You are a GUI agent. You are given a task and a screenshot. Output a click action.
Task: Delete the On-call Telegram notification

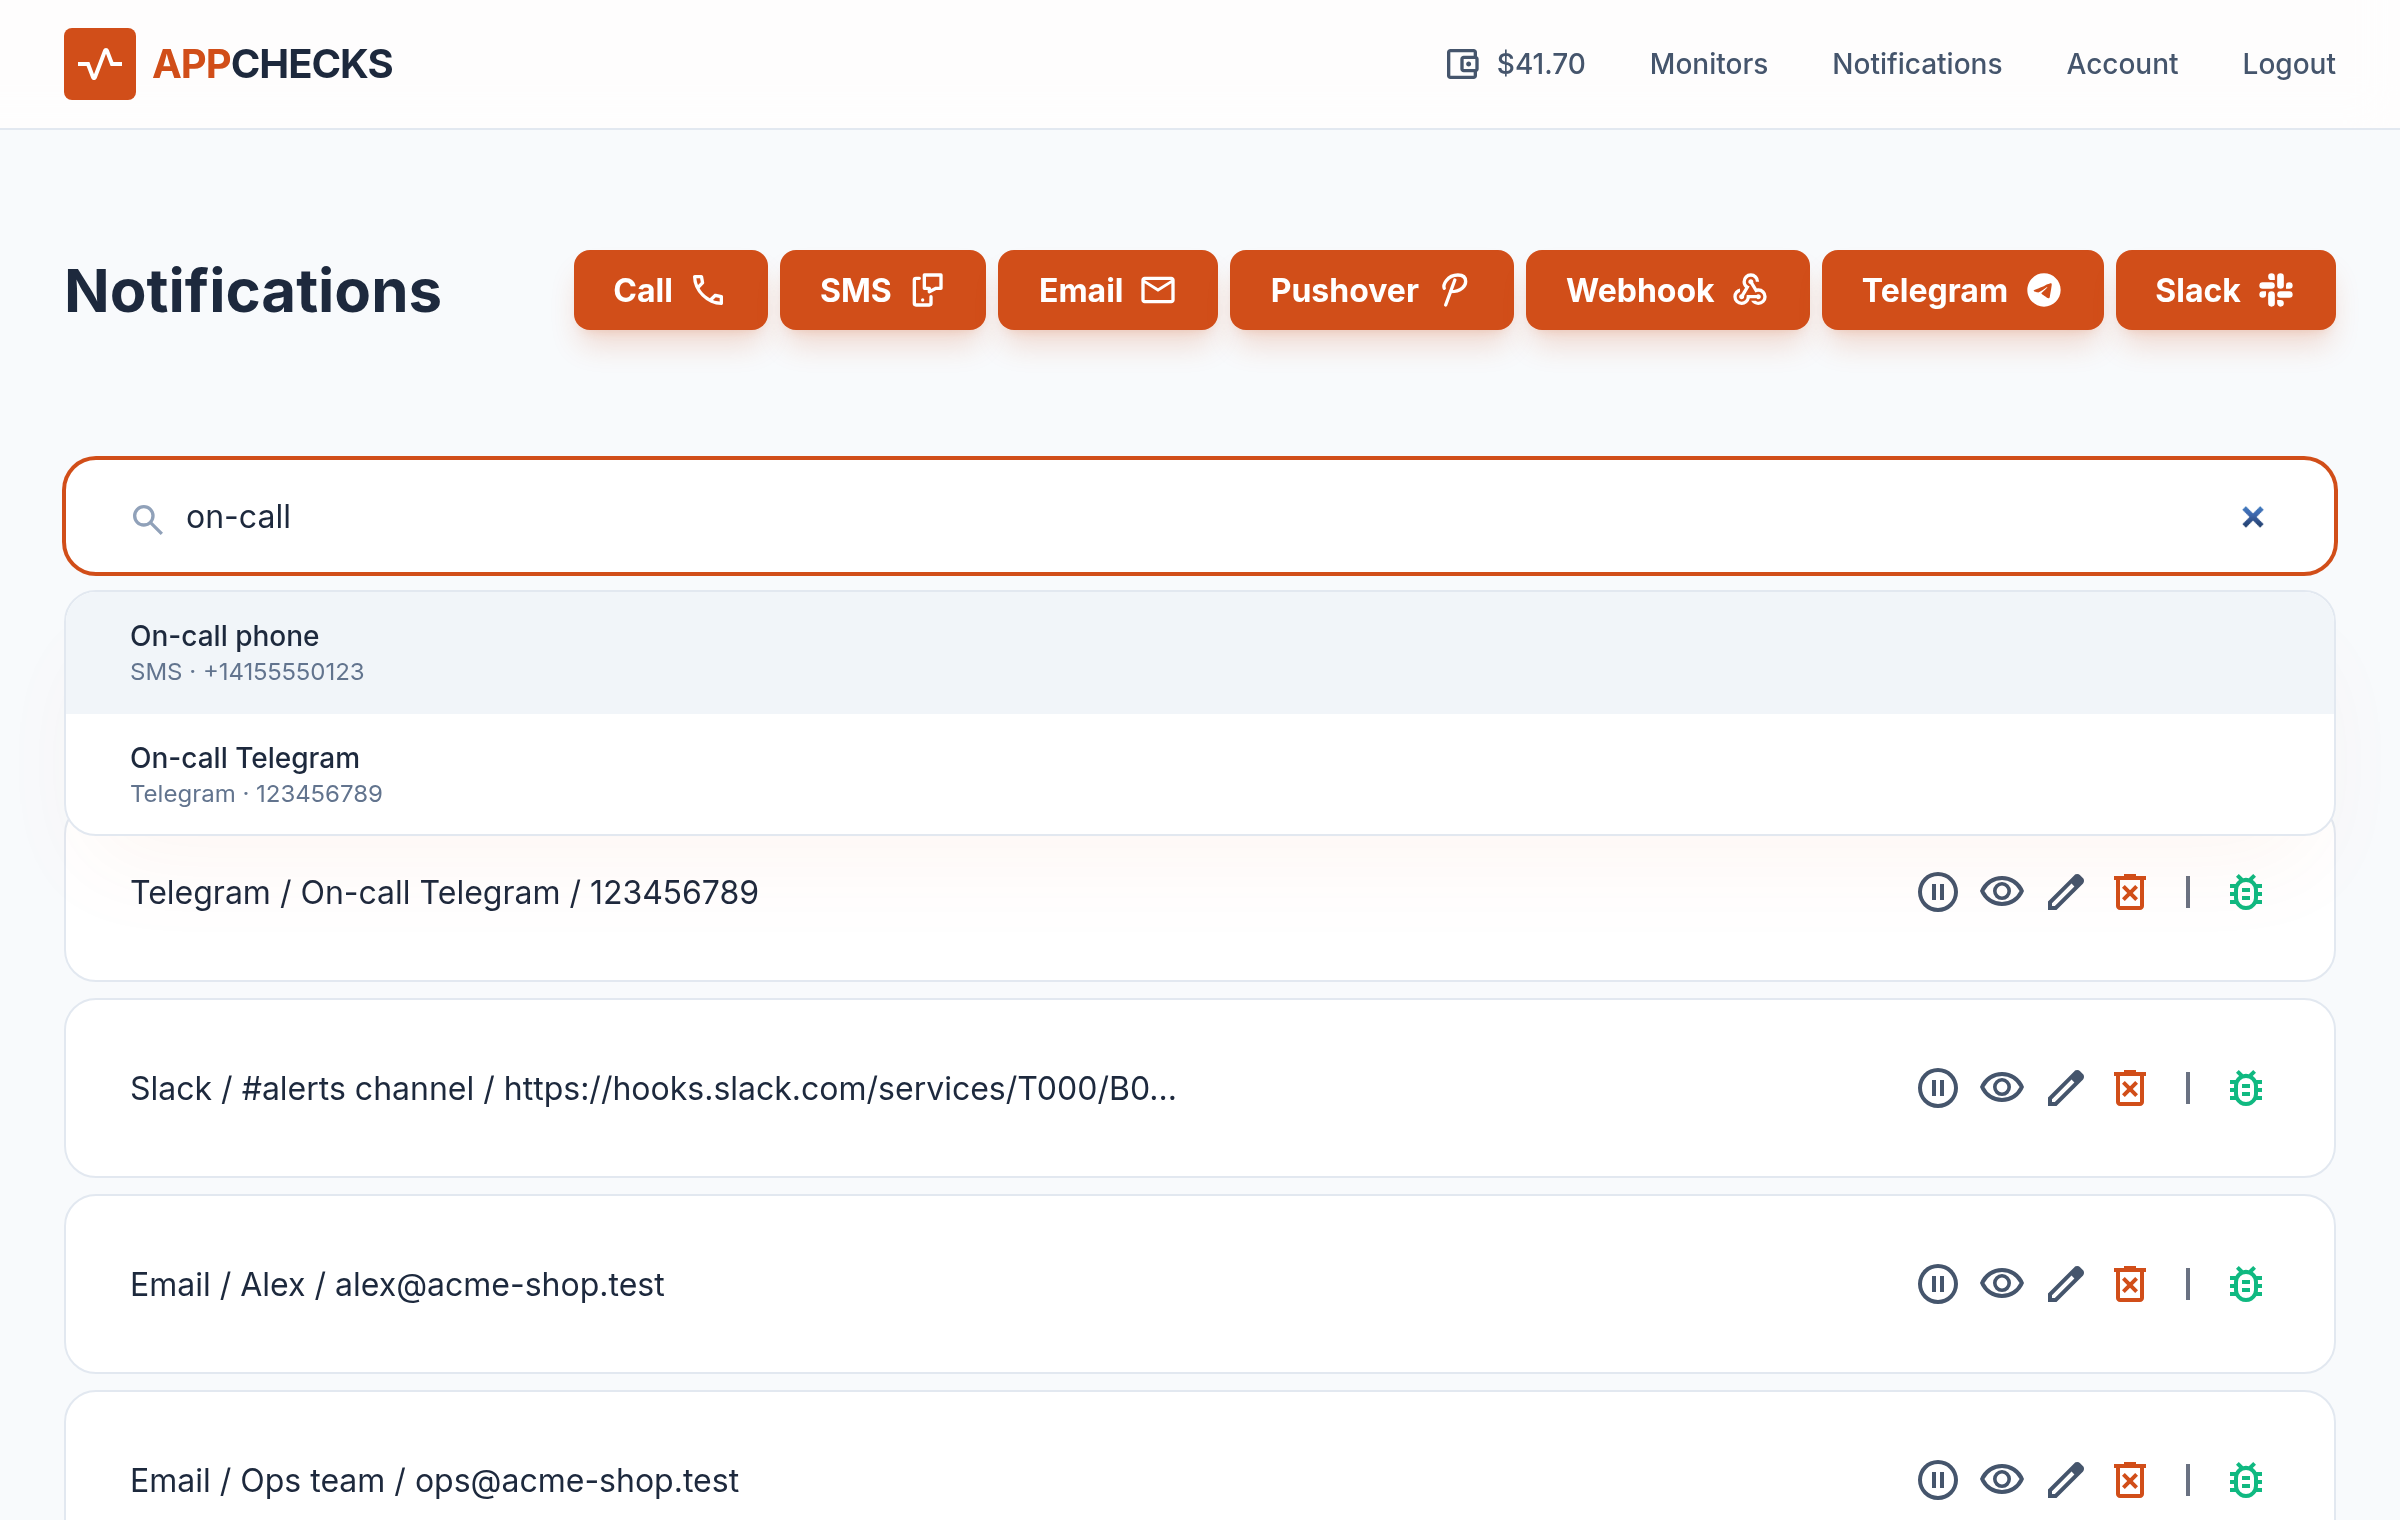[2130, 892]
